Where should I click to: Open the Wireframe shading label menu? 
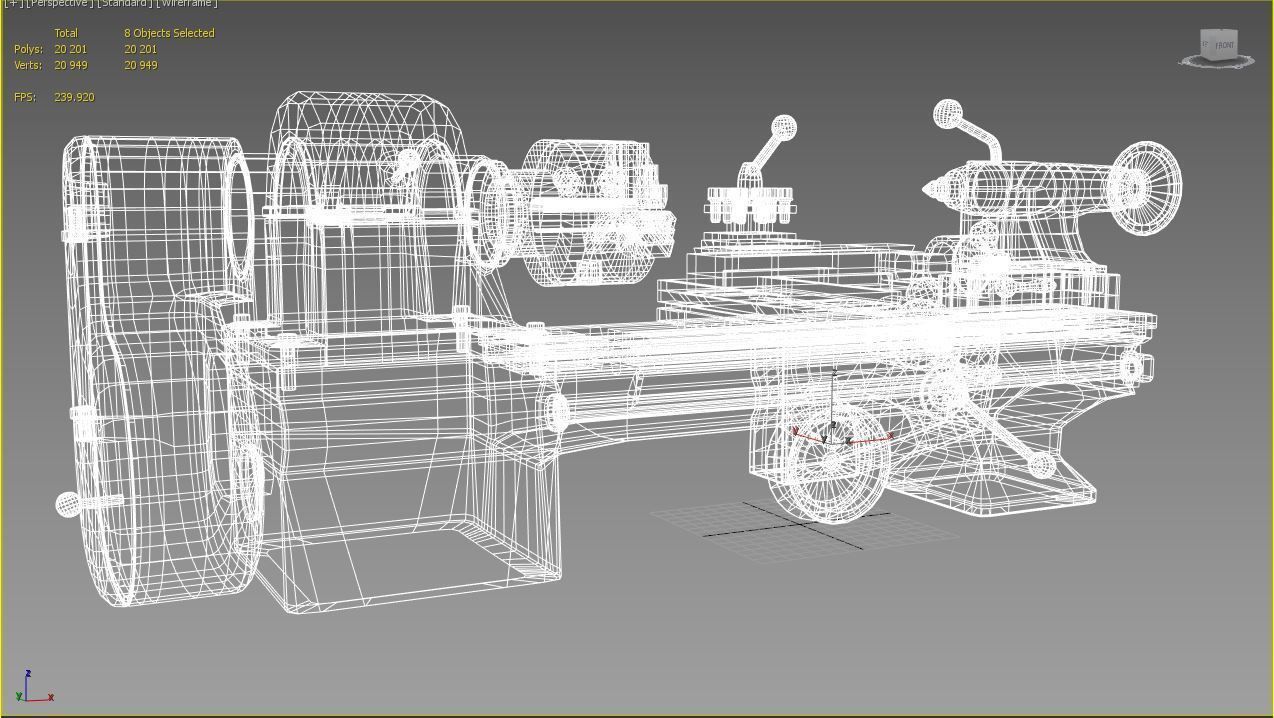click(x=186, y=3)
